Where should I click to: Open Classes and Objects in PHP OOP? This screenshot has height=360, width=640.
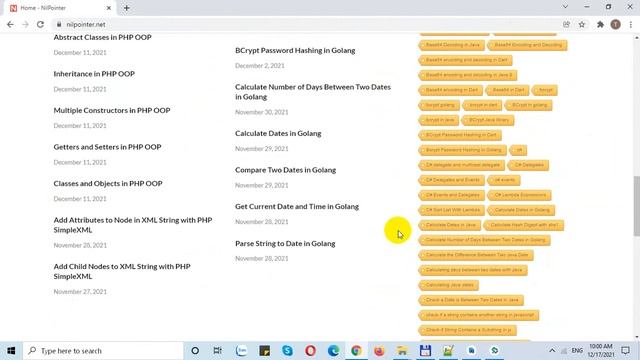click(x=108, y=184)
